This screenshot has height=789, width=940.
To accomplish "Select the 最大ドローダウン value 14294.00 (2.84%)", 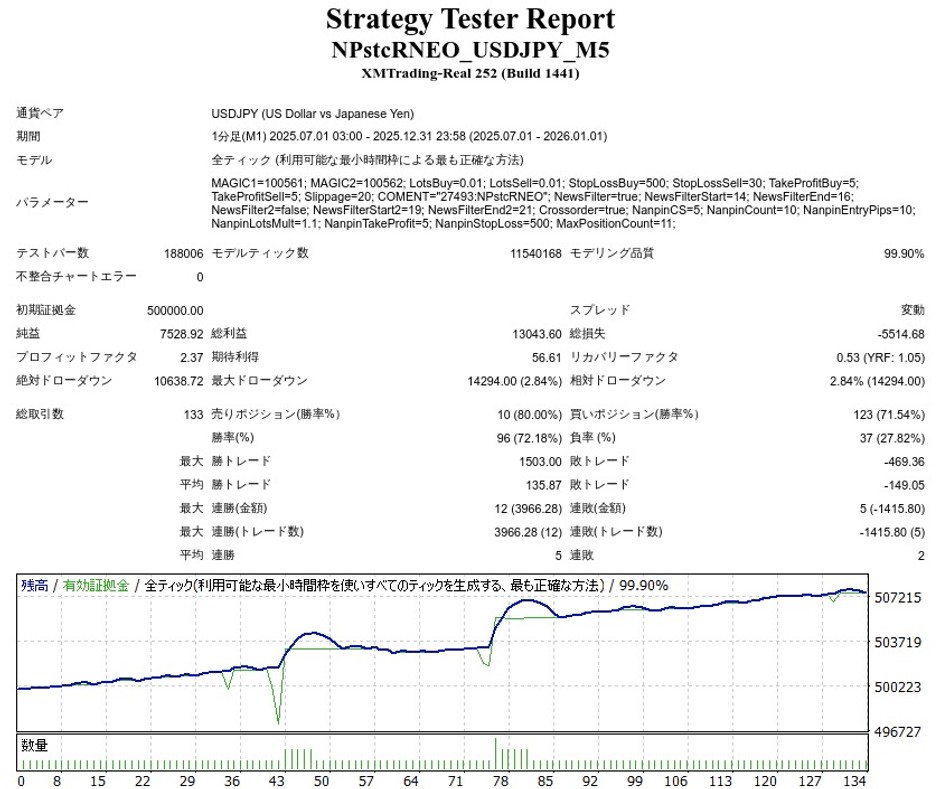I will pyautogui.click(x=507, y=381).
